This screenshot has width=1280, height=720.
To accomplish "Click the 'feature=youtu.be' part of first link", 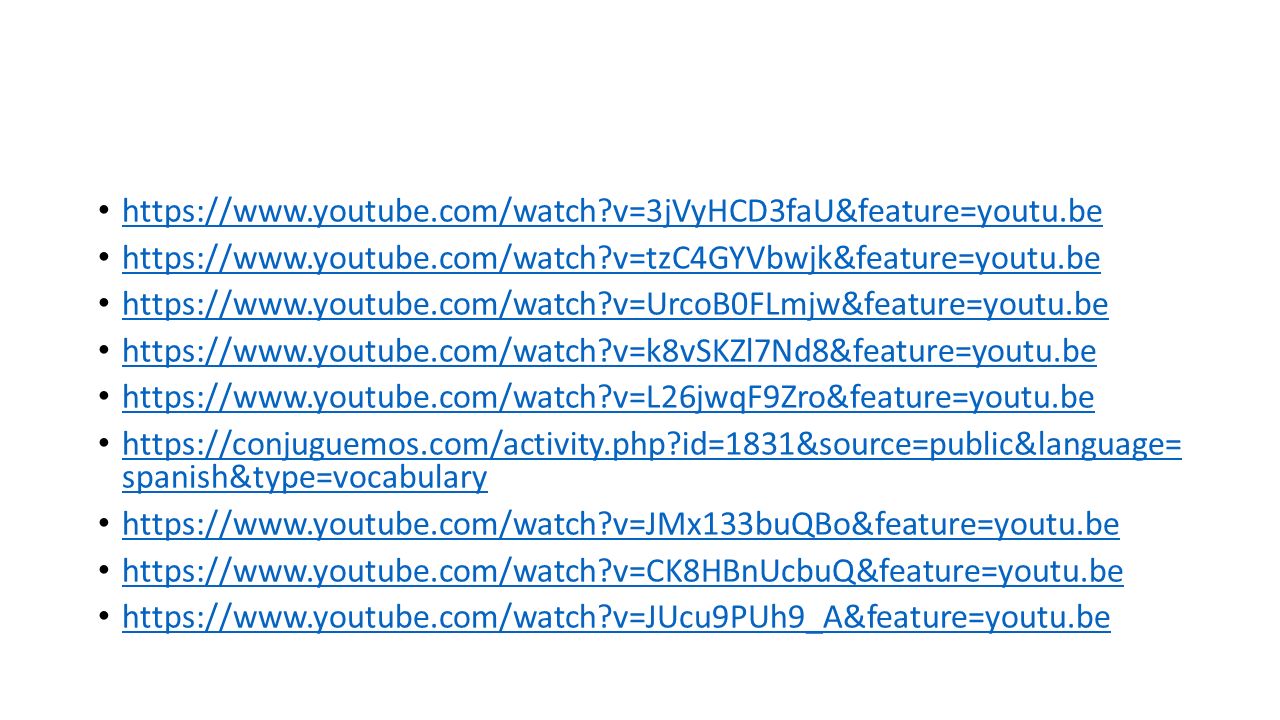I will coord(980,212).
